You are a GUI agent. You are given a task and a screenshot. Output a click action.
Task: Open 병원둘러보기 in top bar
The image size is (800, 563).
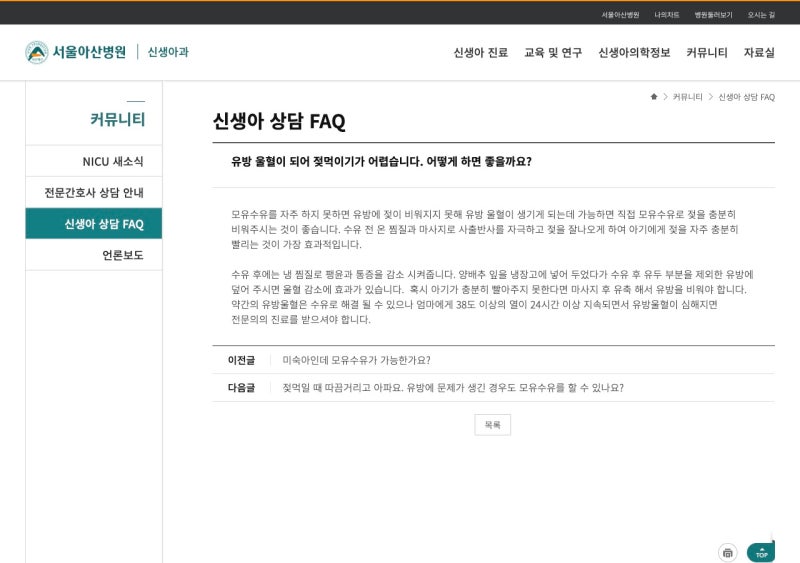pos(713,15)
